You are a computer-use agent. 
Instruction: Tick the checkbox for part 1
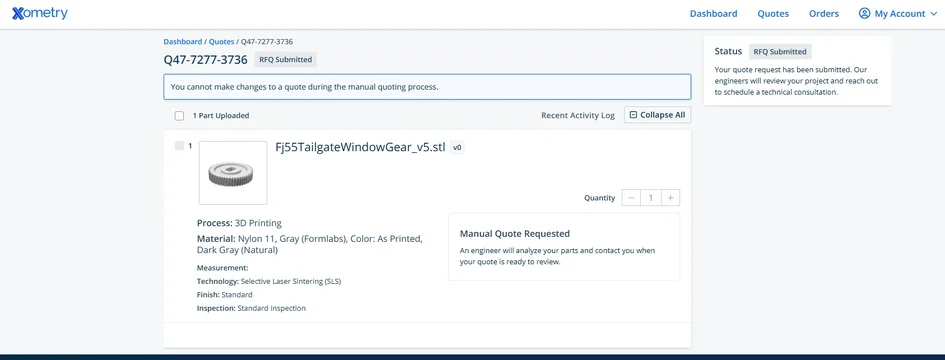click(x=179, y=145)
